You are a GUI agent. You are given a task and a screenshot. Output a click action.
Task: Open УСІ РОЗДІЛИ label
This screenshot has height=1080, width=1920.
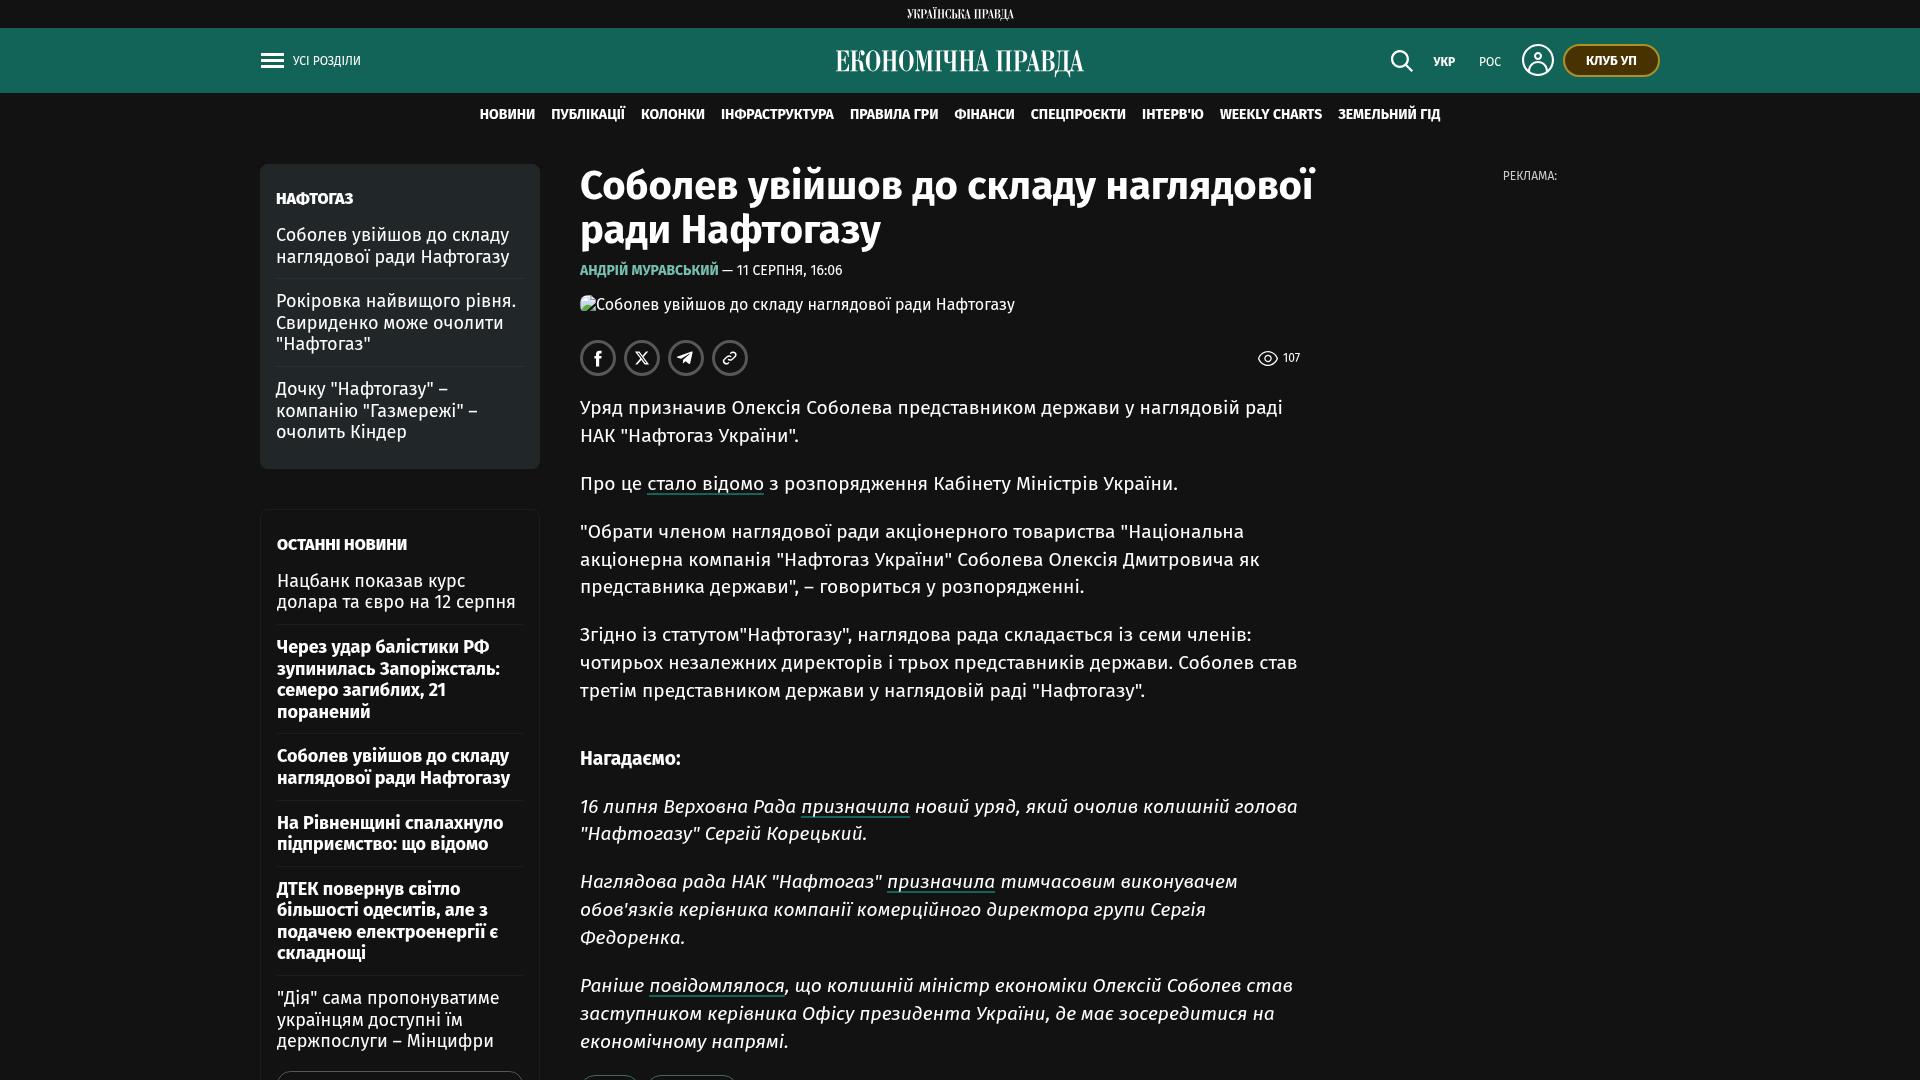(x=327, y=61)
